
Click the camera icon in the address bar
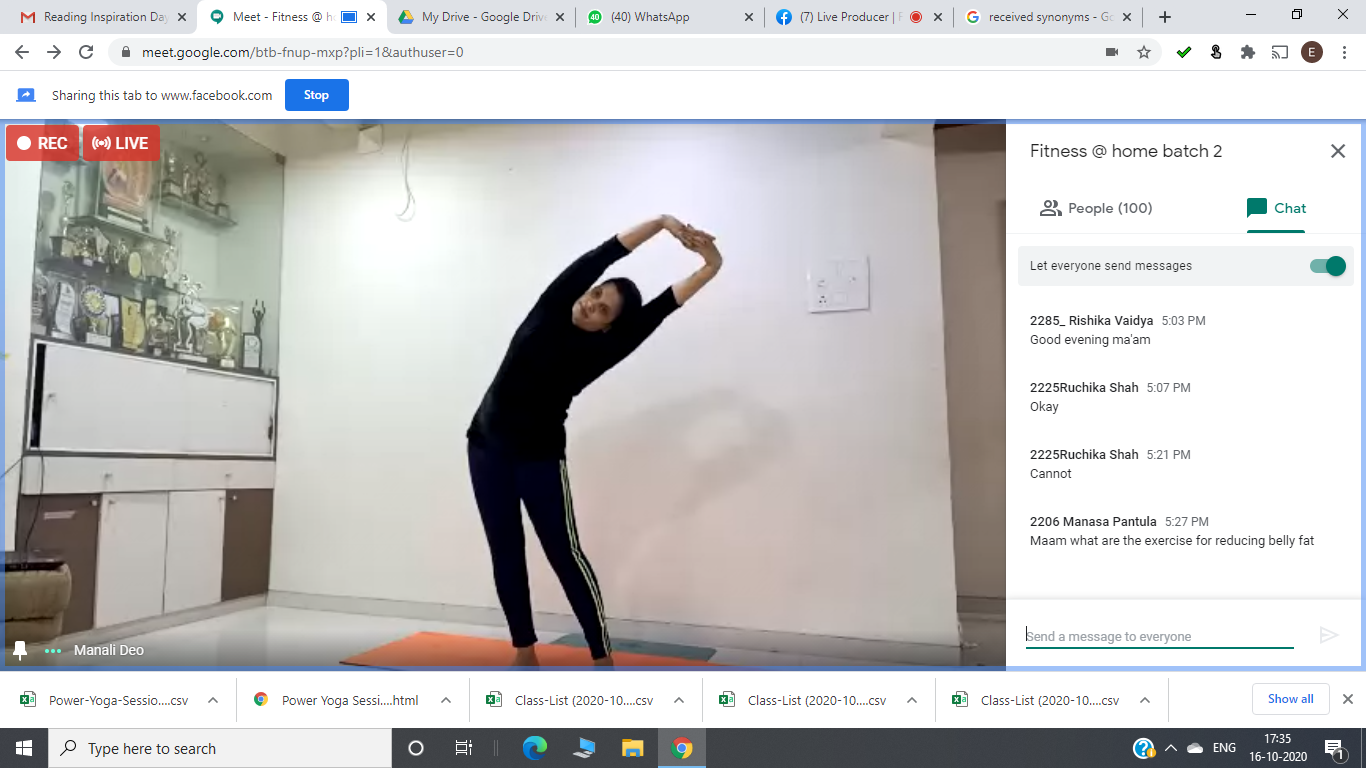[1110, 52]
